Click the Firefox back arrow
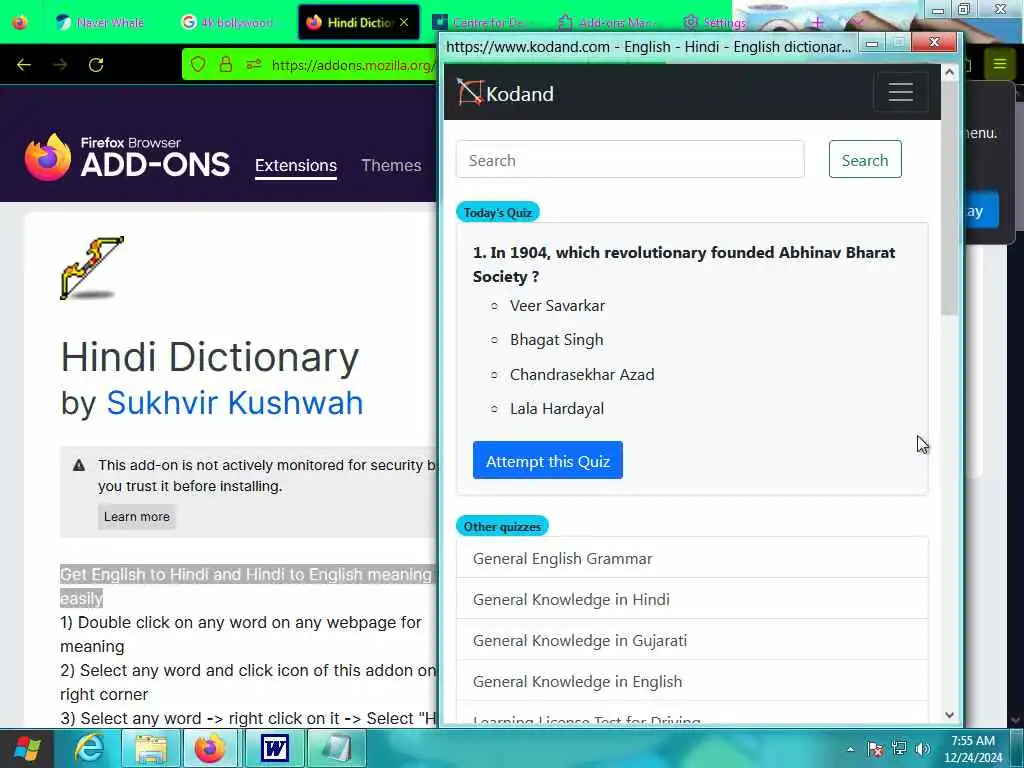Screen dimensions: 1024x768 (24, 65)
